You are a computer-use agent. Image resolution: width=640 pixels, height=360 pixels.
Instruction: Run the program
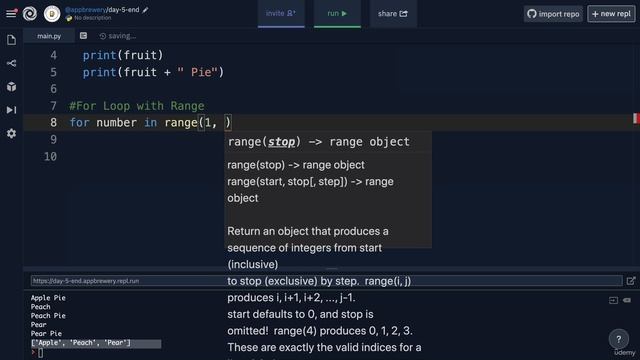pyautogui.click(x=337, y=14)
